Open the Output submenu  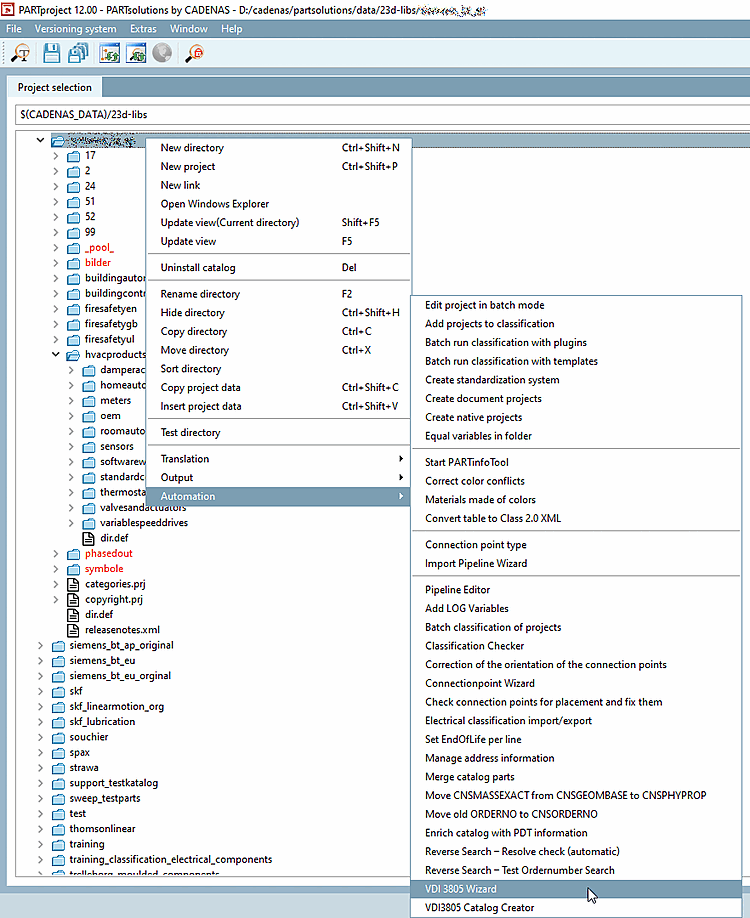pos(279,478)
